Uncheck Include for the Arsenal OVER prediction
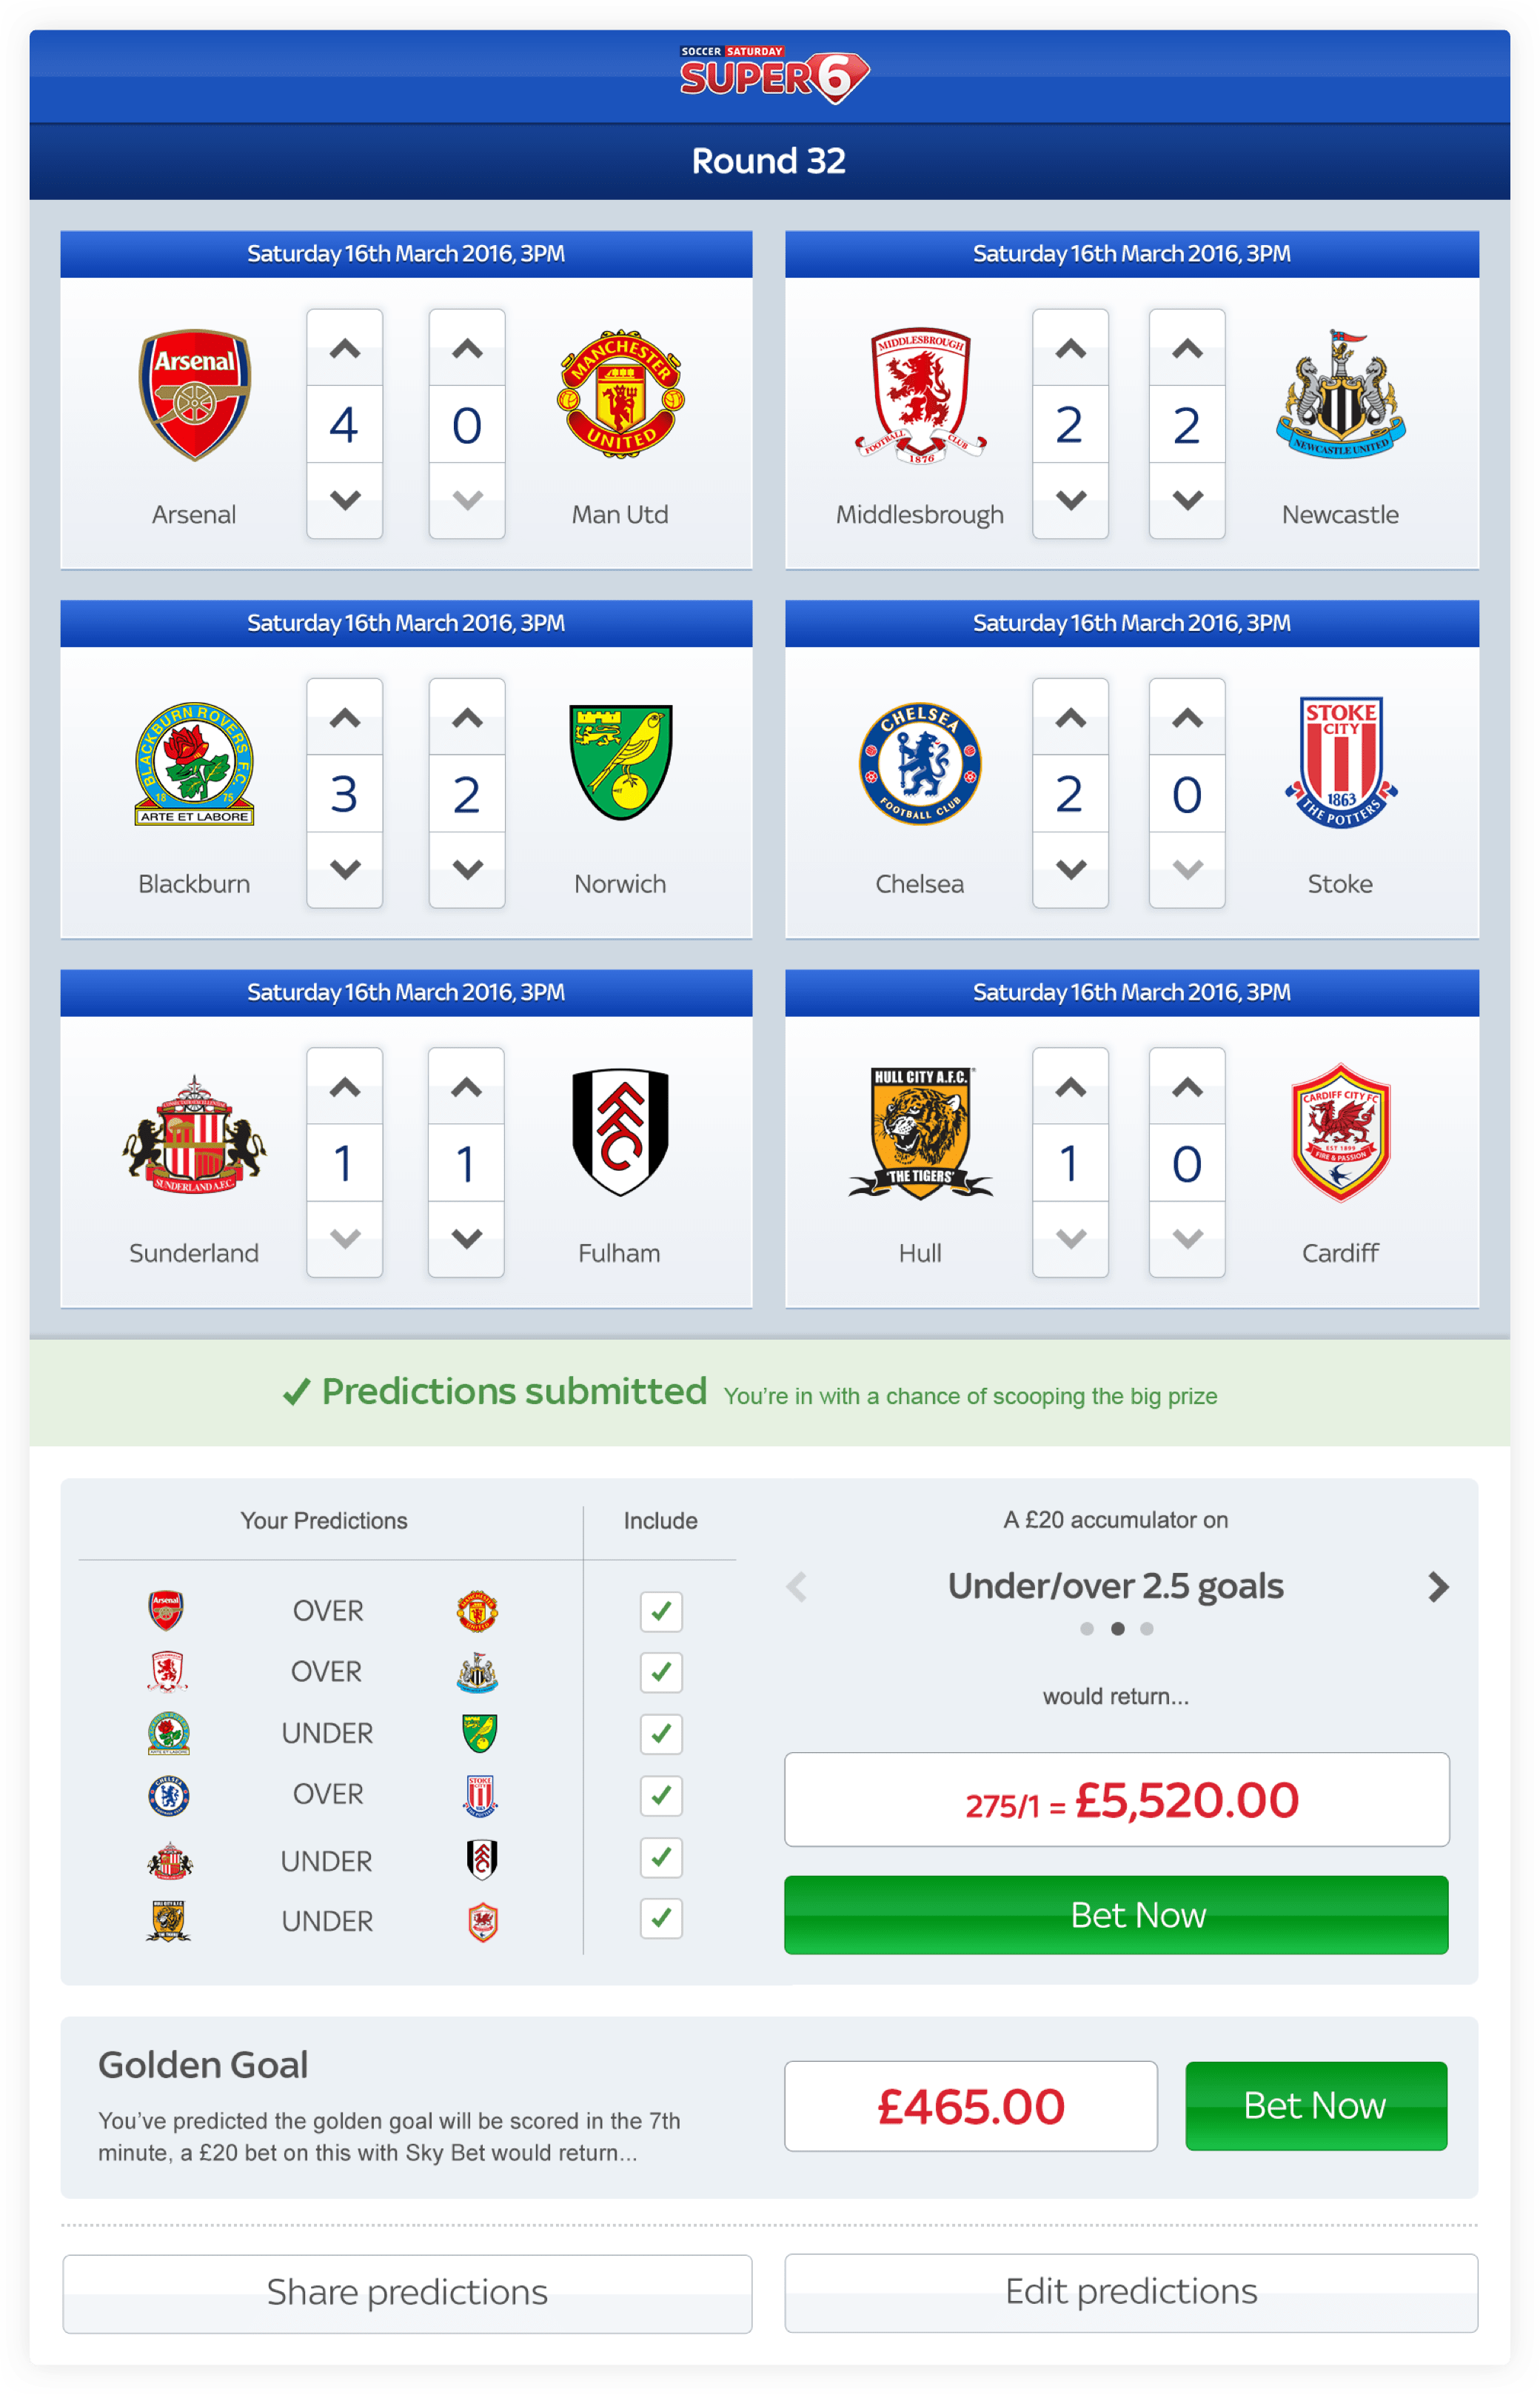The image size is (1540, 2395). click(661, 1612)
